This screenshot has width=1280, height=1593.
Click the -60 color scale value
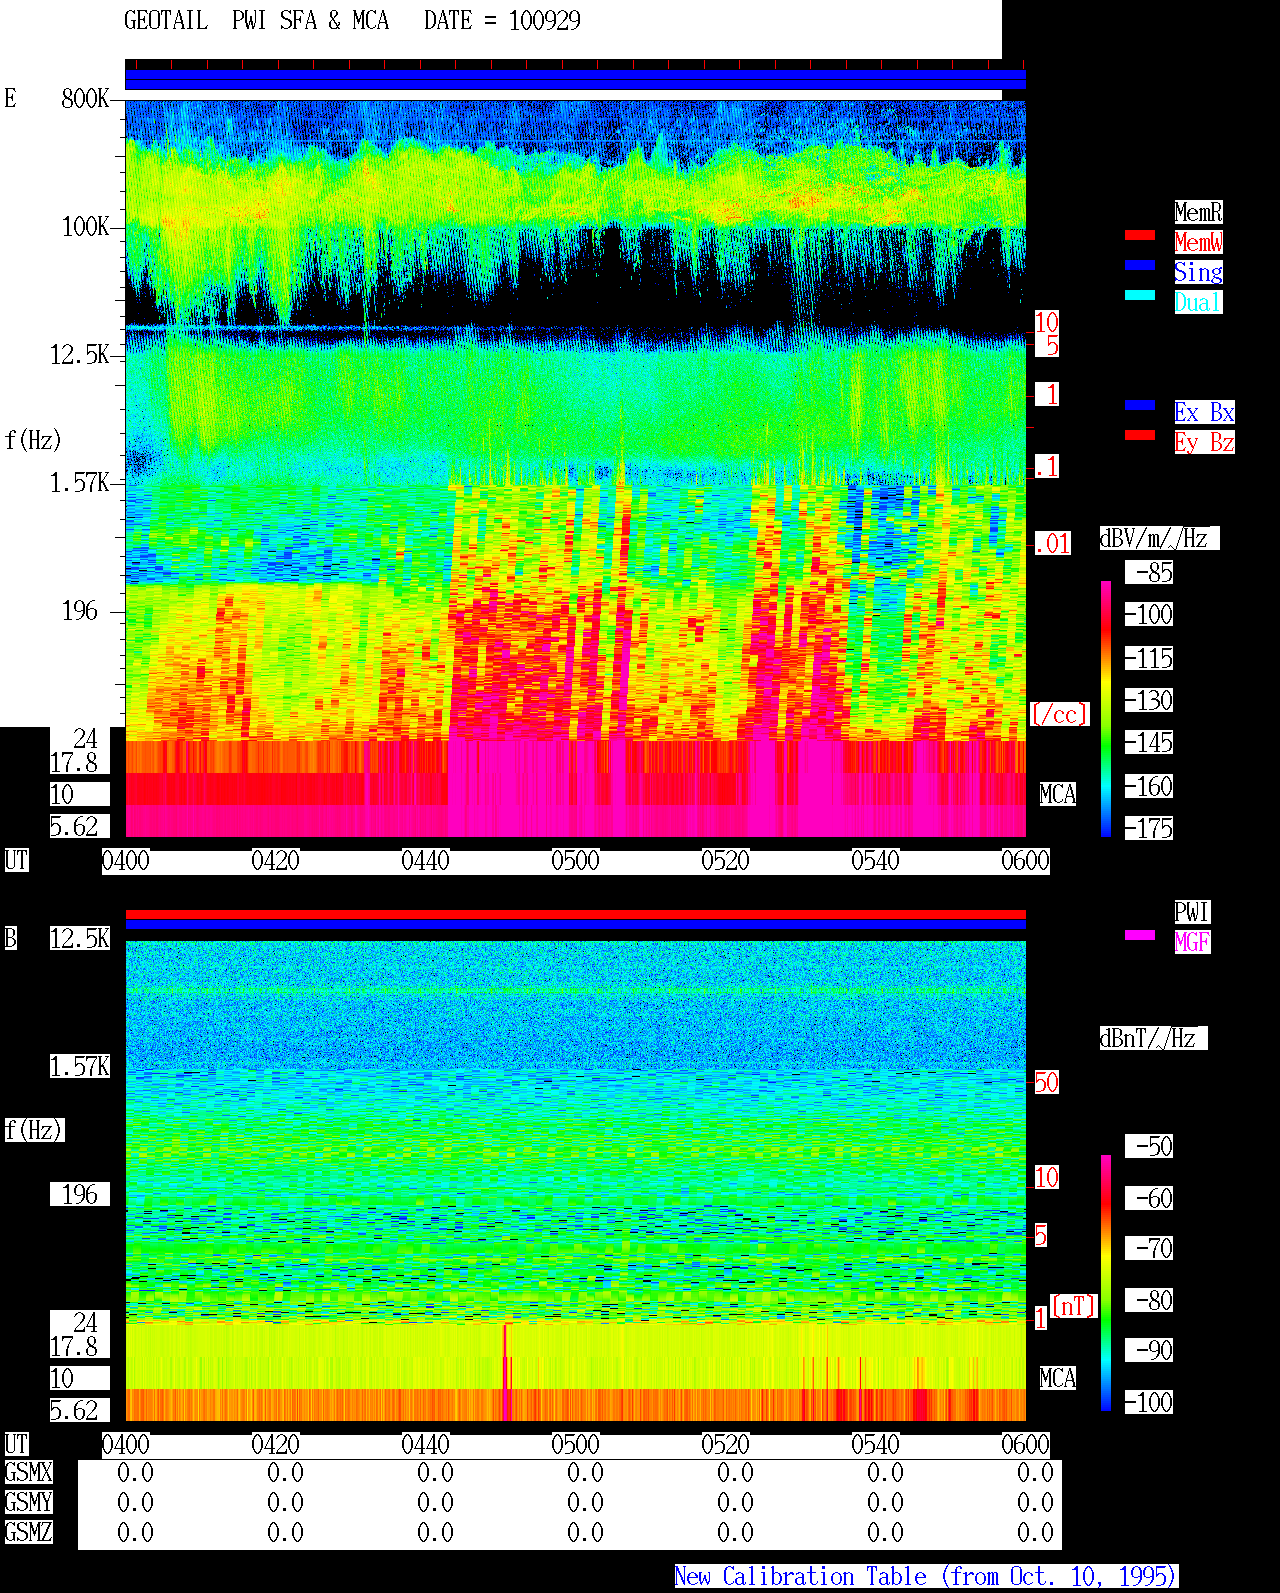click(1150, 1198)
